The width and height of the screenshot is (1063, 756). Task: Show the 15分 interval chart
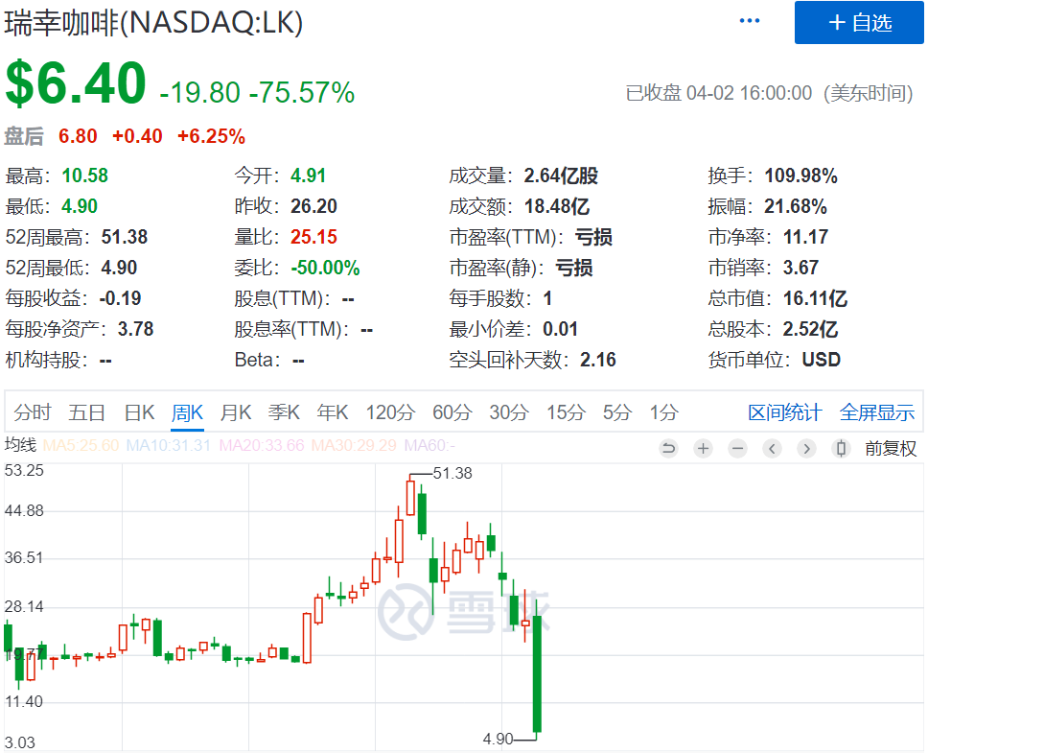click(565, 412)
